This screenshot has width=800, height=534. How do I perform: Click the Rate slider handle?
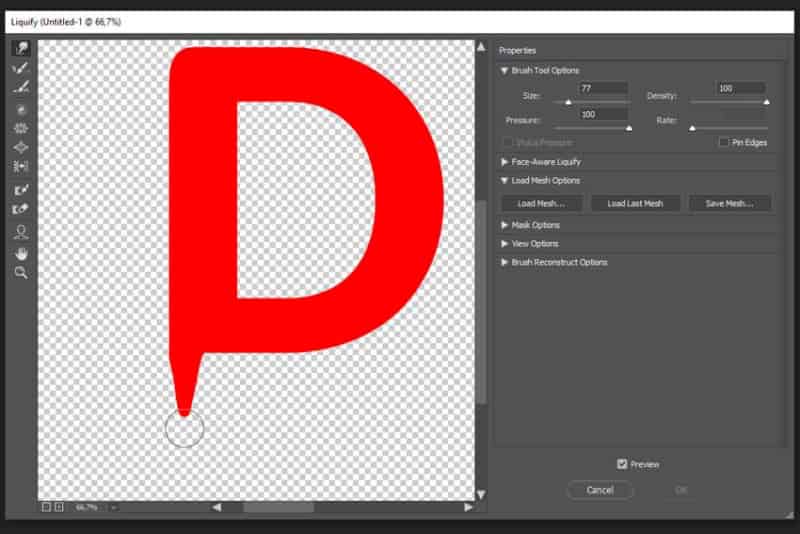click(692, 129)
